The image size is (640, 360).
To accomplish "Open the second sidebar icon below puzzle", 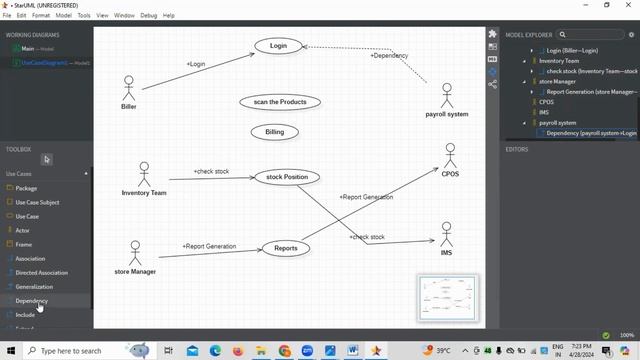I will click(x=493, y=47).
